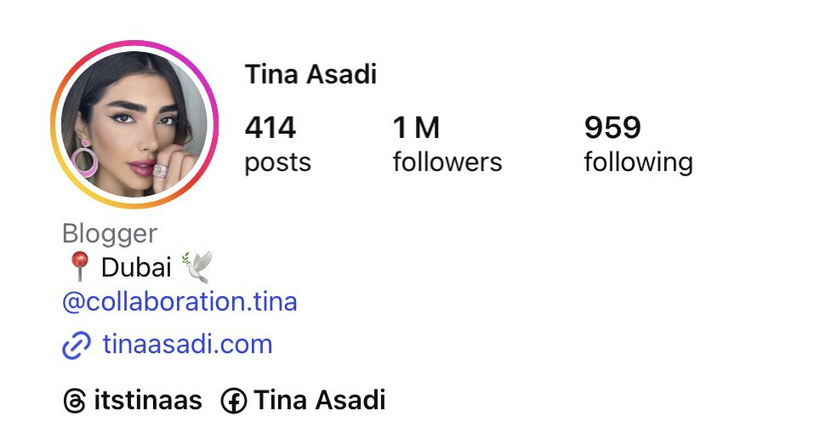View the 959 following count
820x440 pixels.
tap(612, 128)
